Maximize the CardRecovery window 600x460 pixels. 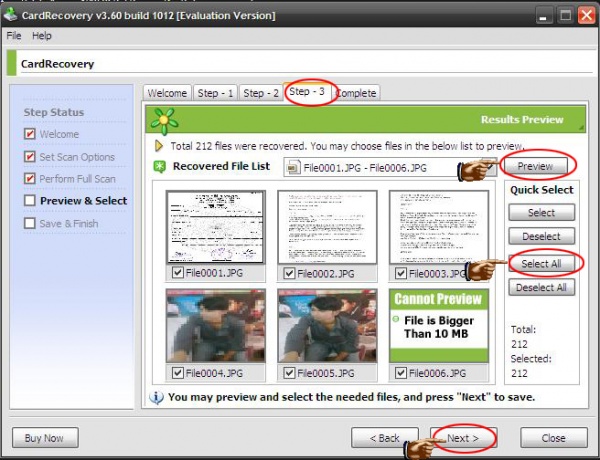point(565,16)
